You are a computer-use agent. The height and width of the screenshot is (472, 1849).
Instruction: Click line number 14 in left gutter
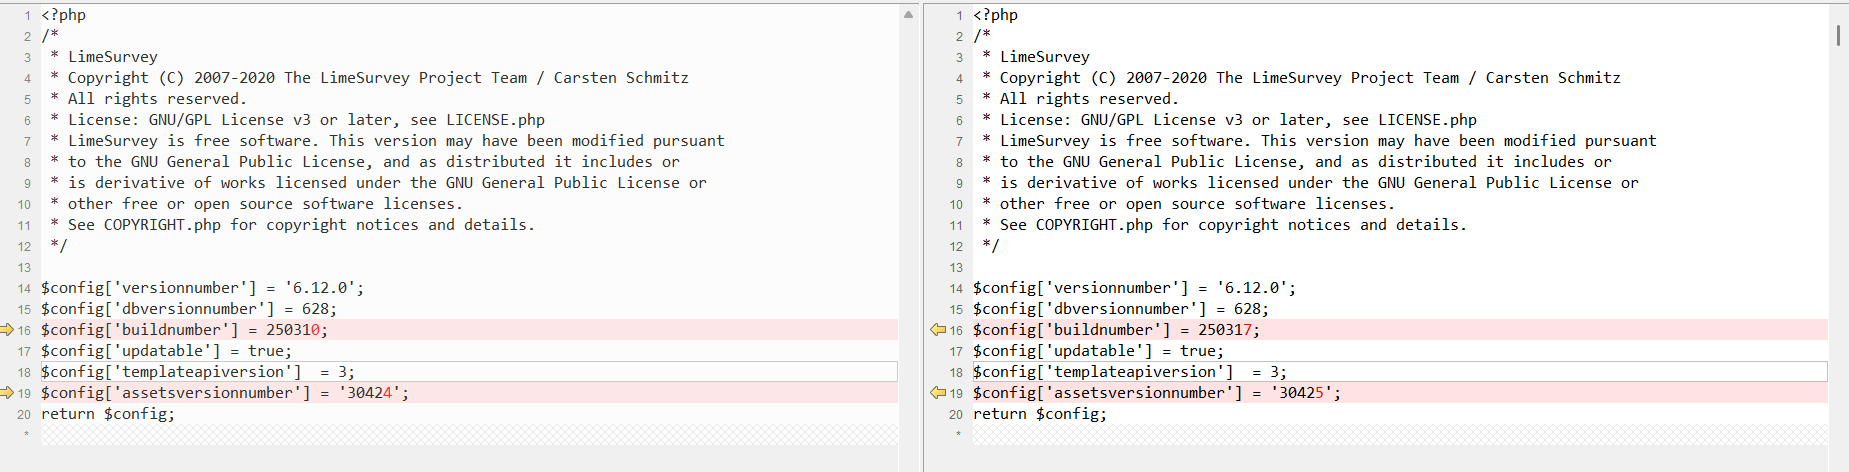[24, 288]
